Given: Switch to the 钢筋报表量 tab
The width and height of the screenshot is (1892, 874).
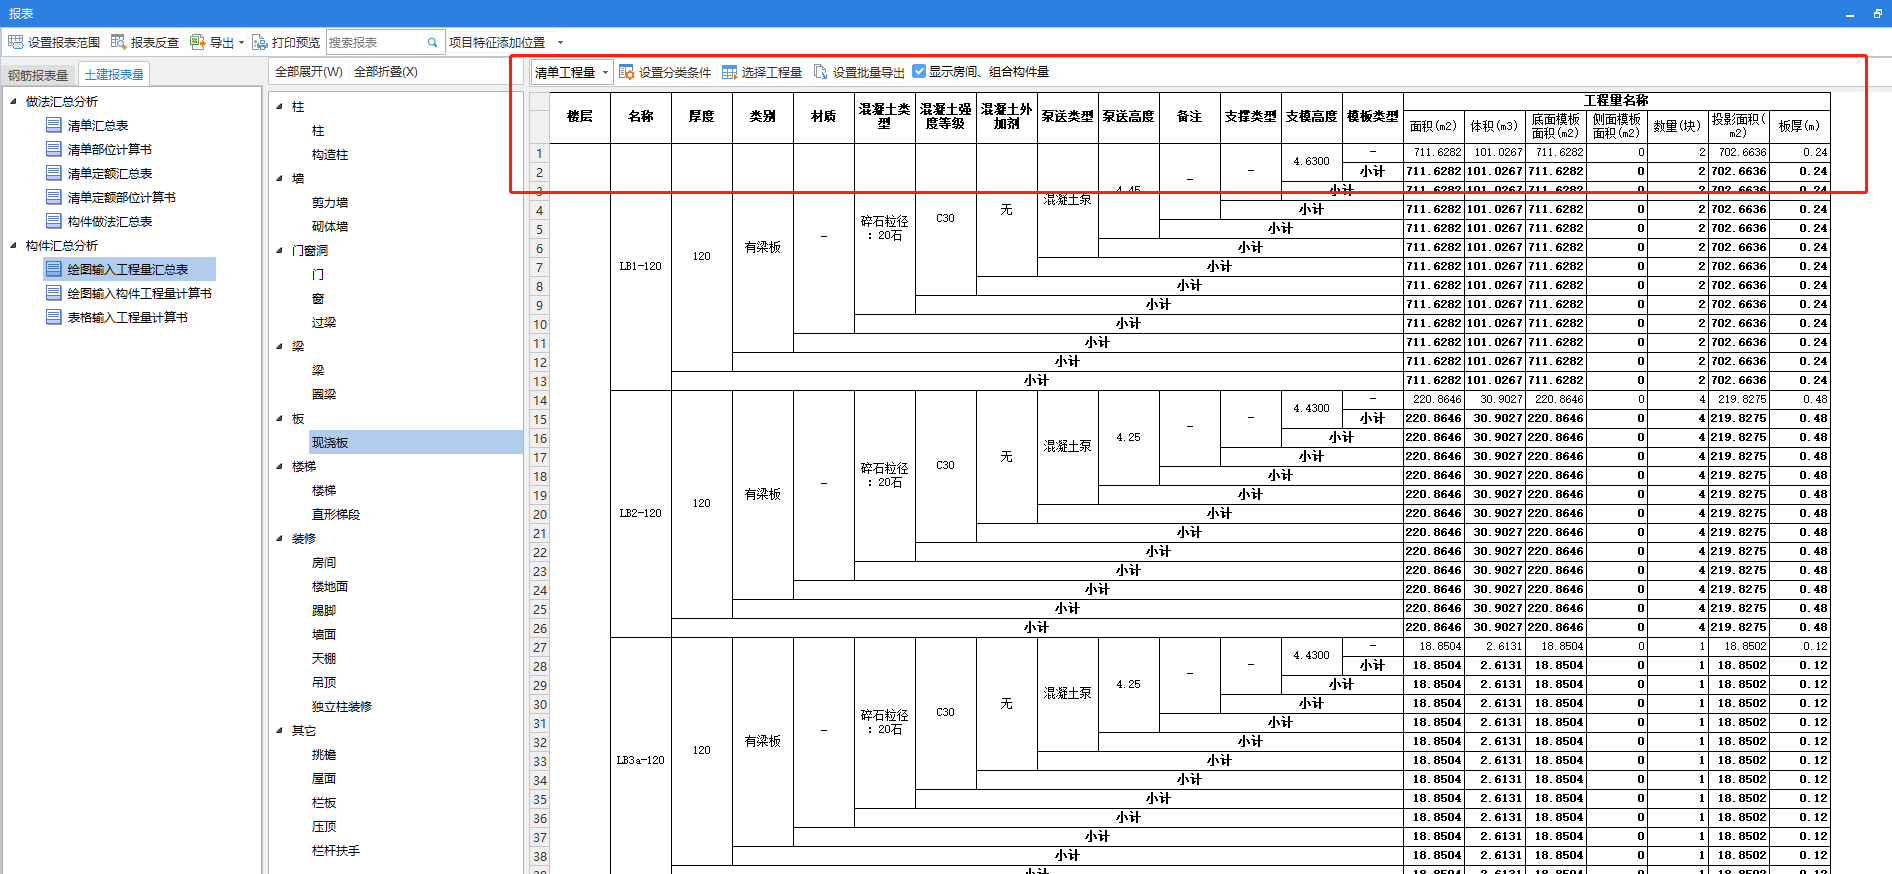Looking at the screenshot, I should 38,75.
